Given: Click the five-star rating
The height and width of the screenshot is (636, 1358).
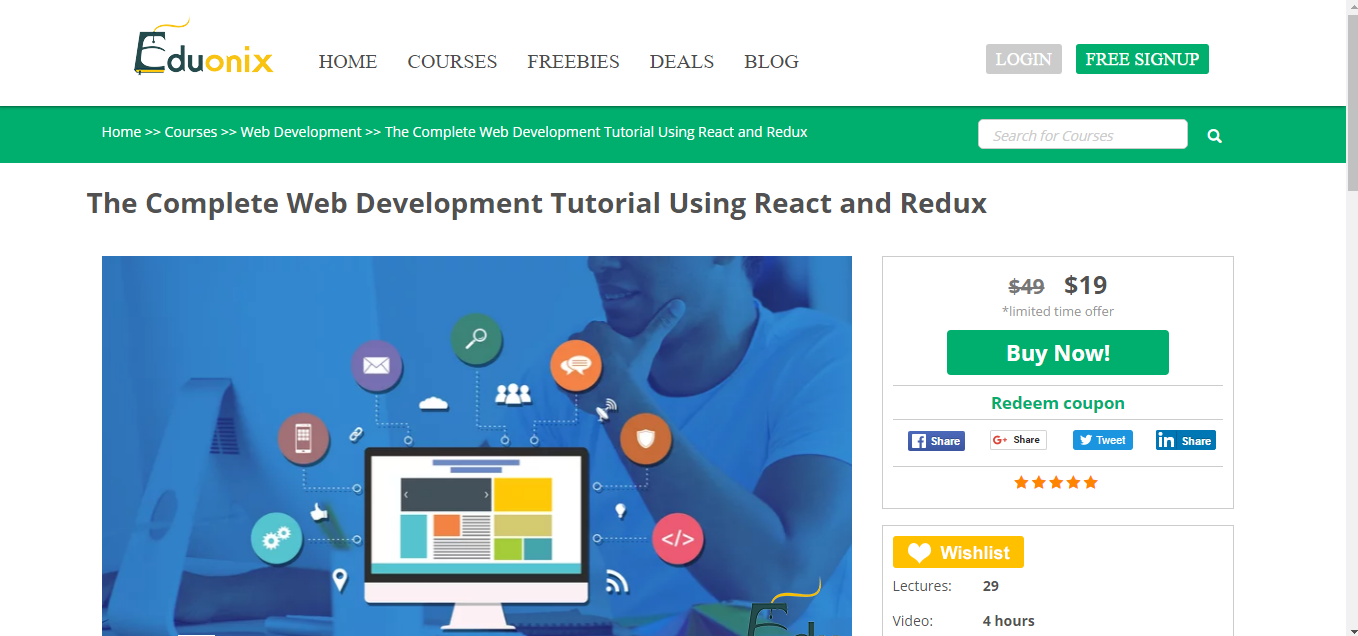Looking at the screenshot, I should tap(1056, 482).
